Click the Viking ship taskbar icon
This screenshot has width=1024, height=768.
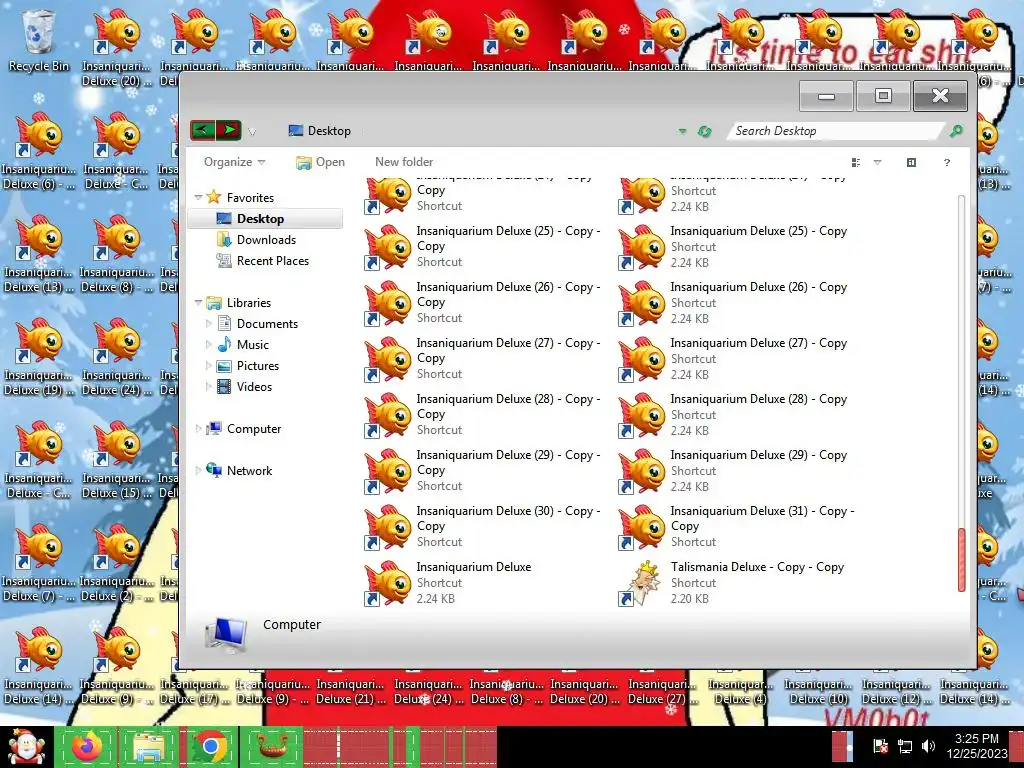coord(273,746)
